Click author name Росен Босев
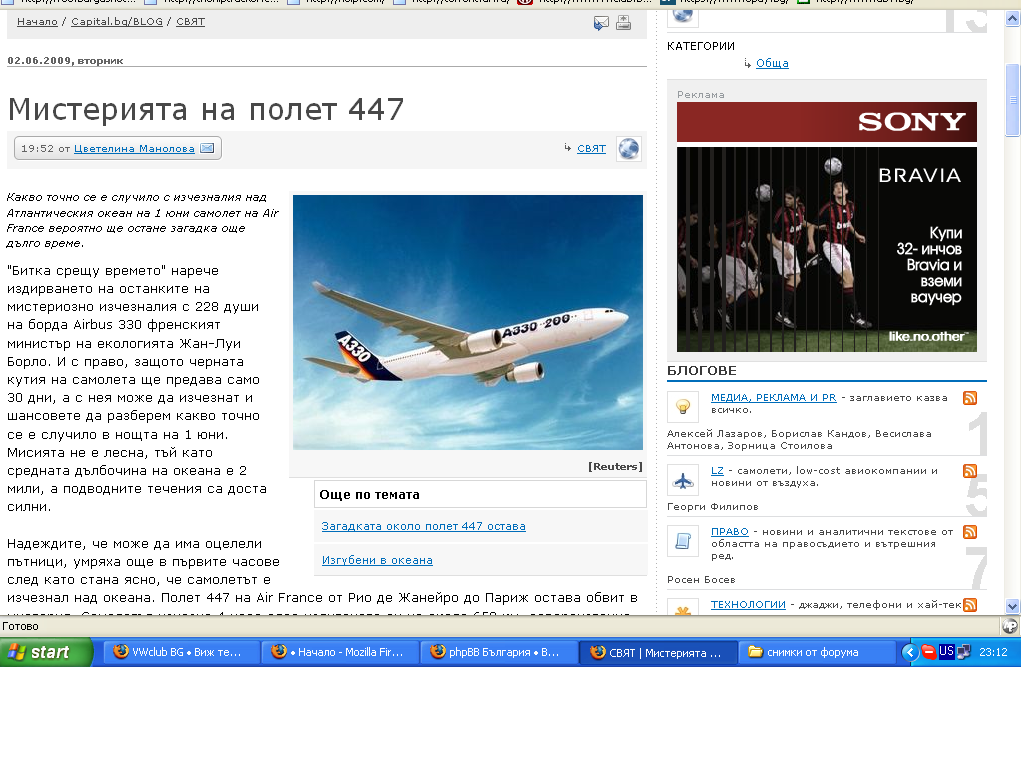 point(701,579)
